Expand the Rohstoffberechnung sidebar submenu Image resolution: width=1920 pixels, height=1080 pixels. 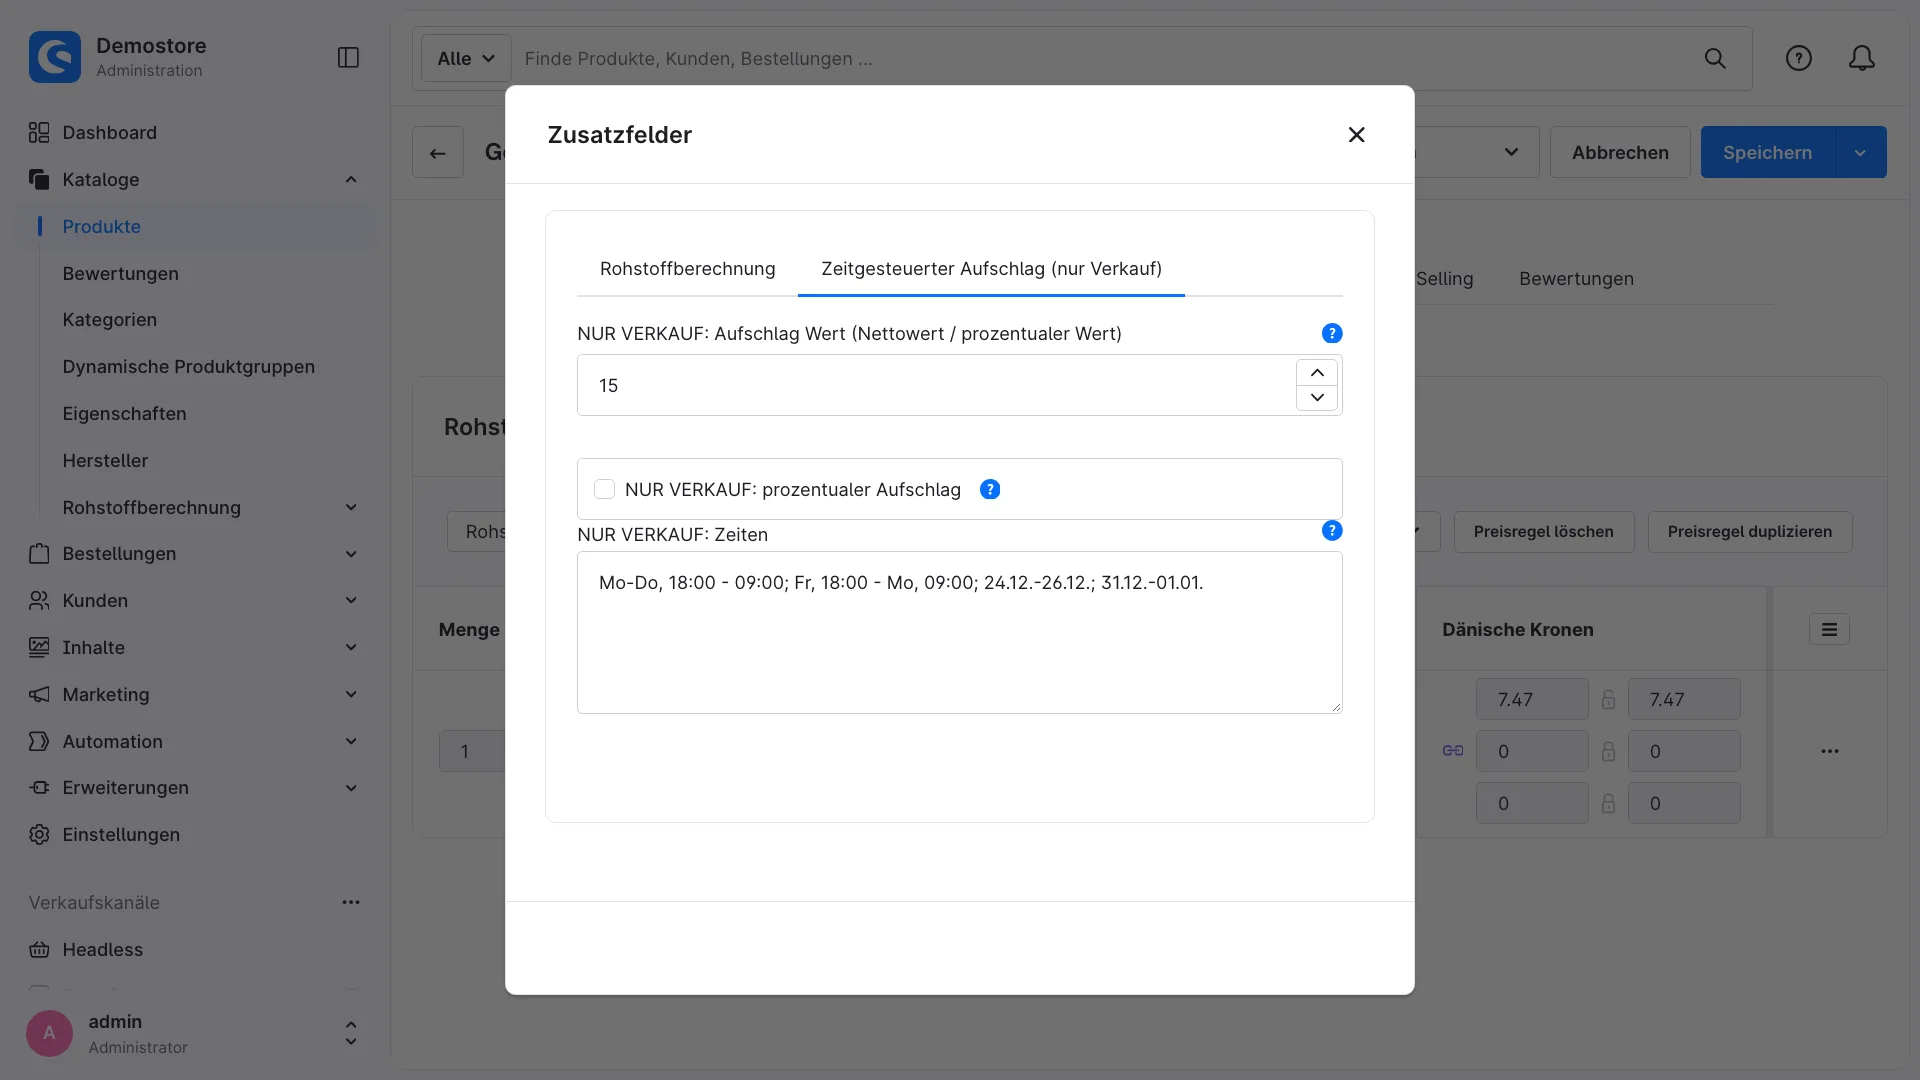click(x=351, y=508)
